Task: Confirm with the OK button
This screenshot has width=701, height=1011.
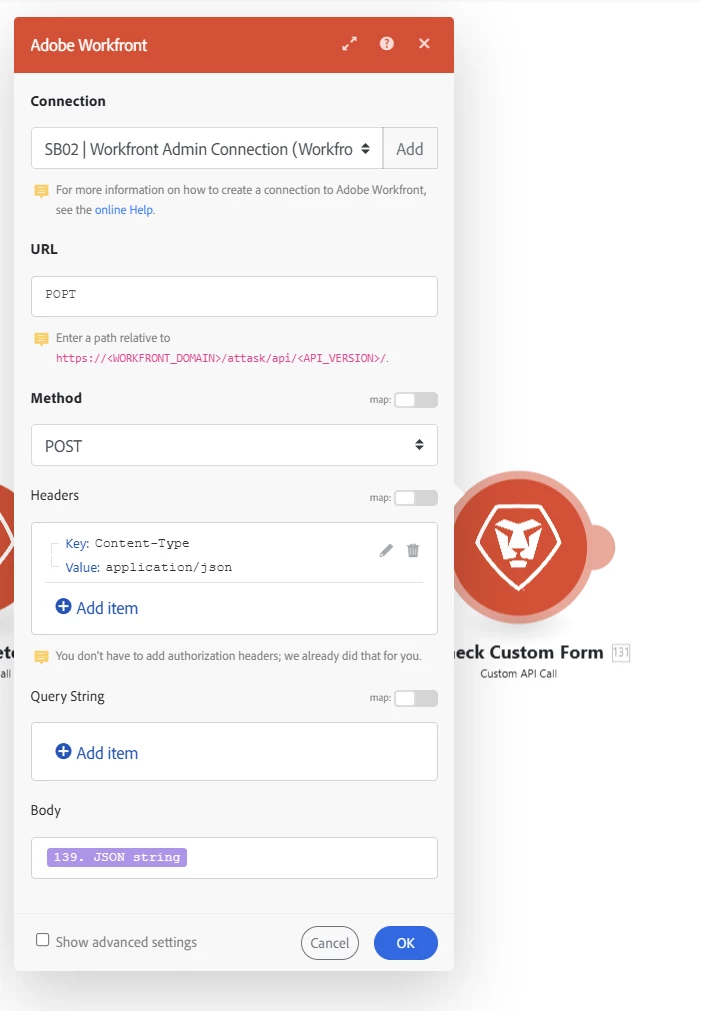Action: 406,943
